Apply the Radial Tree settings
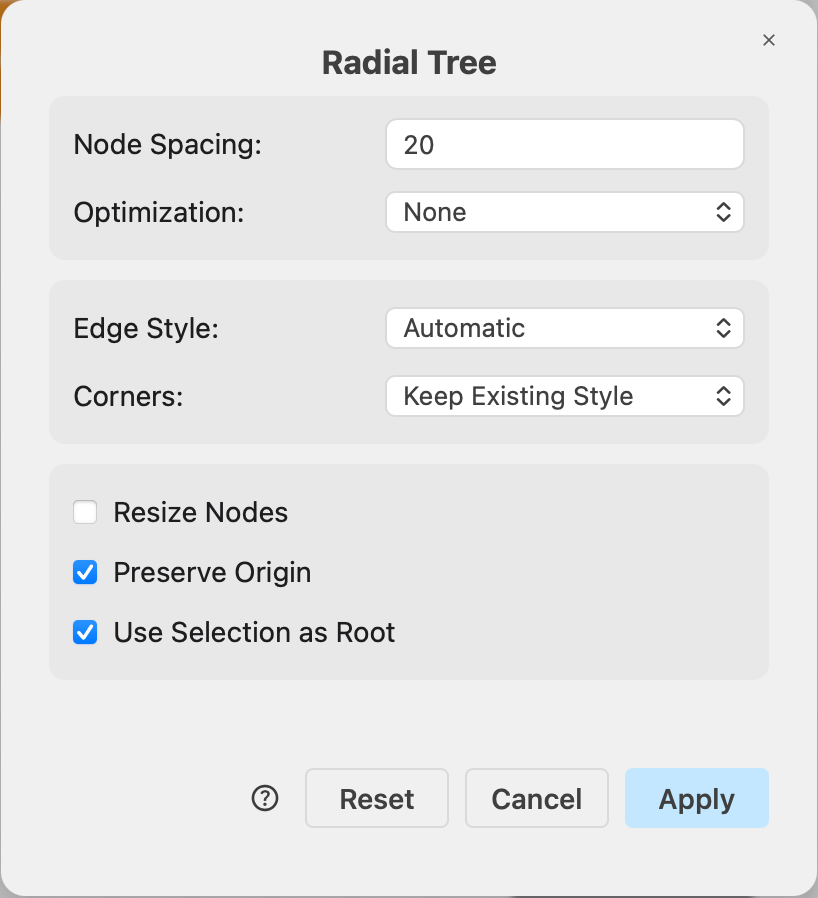 [x=697, y=798]
